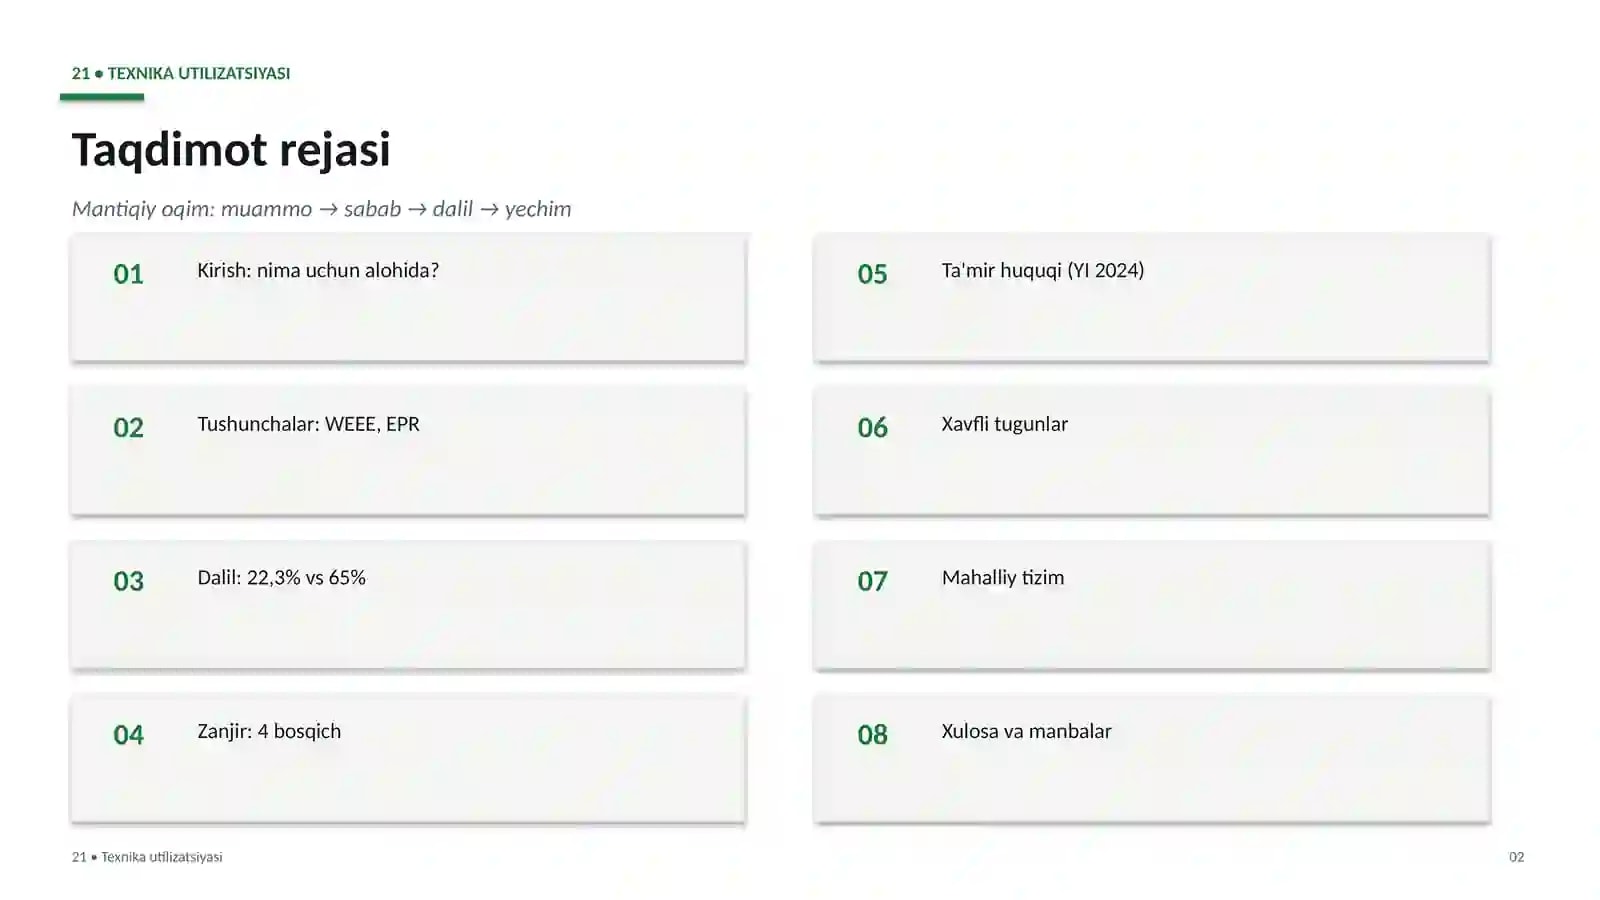
Task: Select the 01 Kirish agenda card
Action: 408,297
